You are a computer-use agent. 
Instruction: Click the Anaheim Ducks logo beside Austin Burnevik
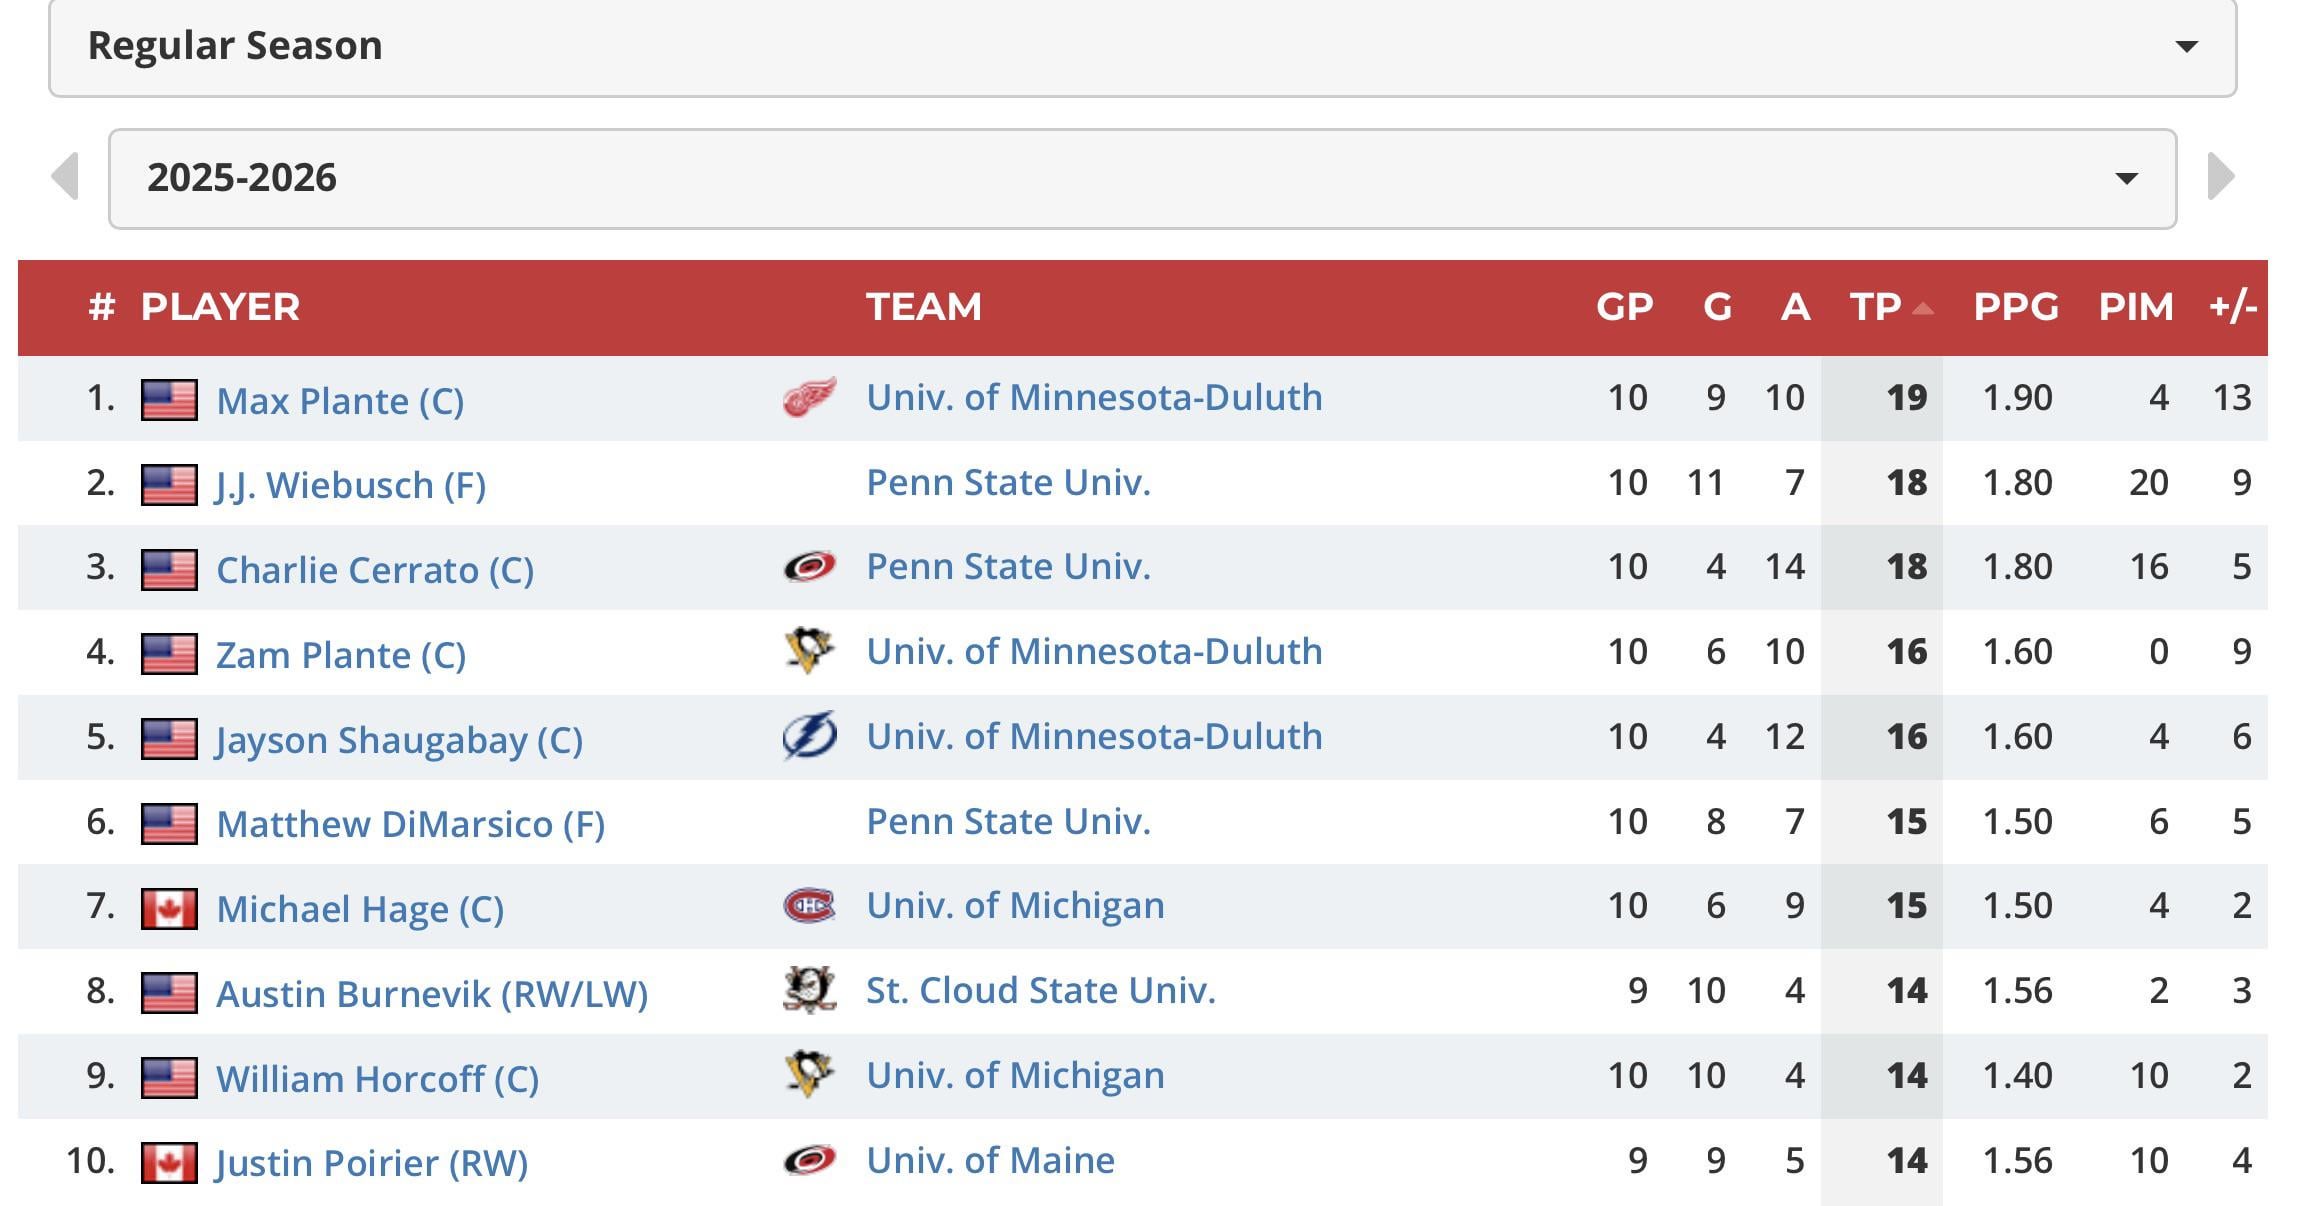click(809, 990)
